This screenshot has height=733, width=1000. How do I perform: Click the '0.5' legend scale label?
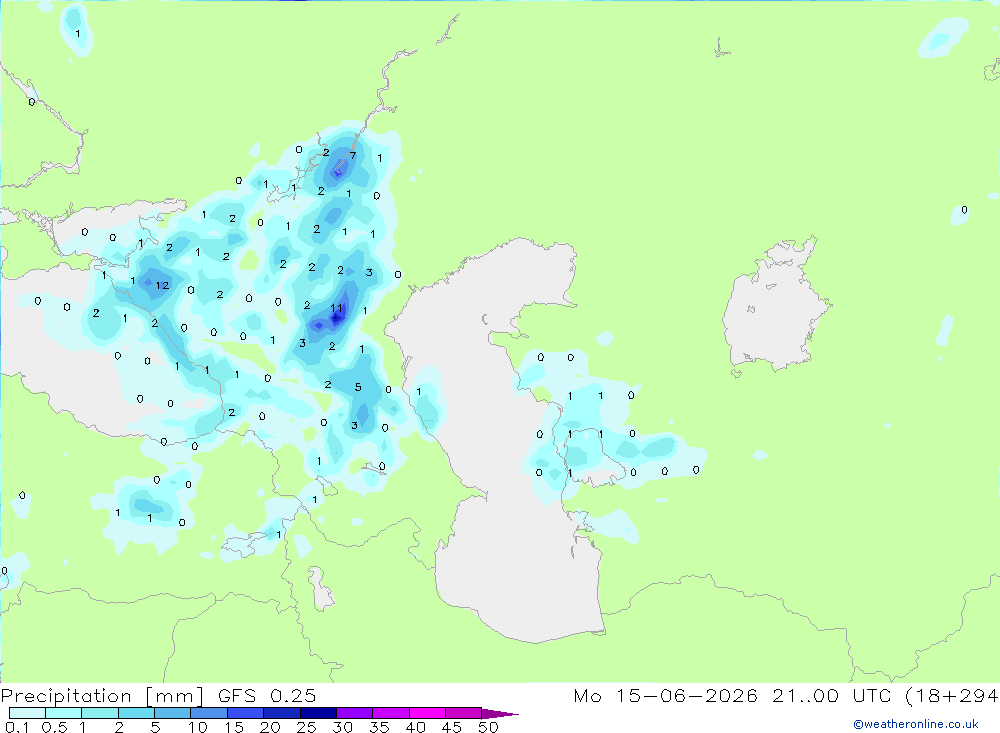click(x=54, y=727)
